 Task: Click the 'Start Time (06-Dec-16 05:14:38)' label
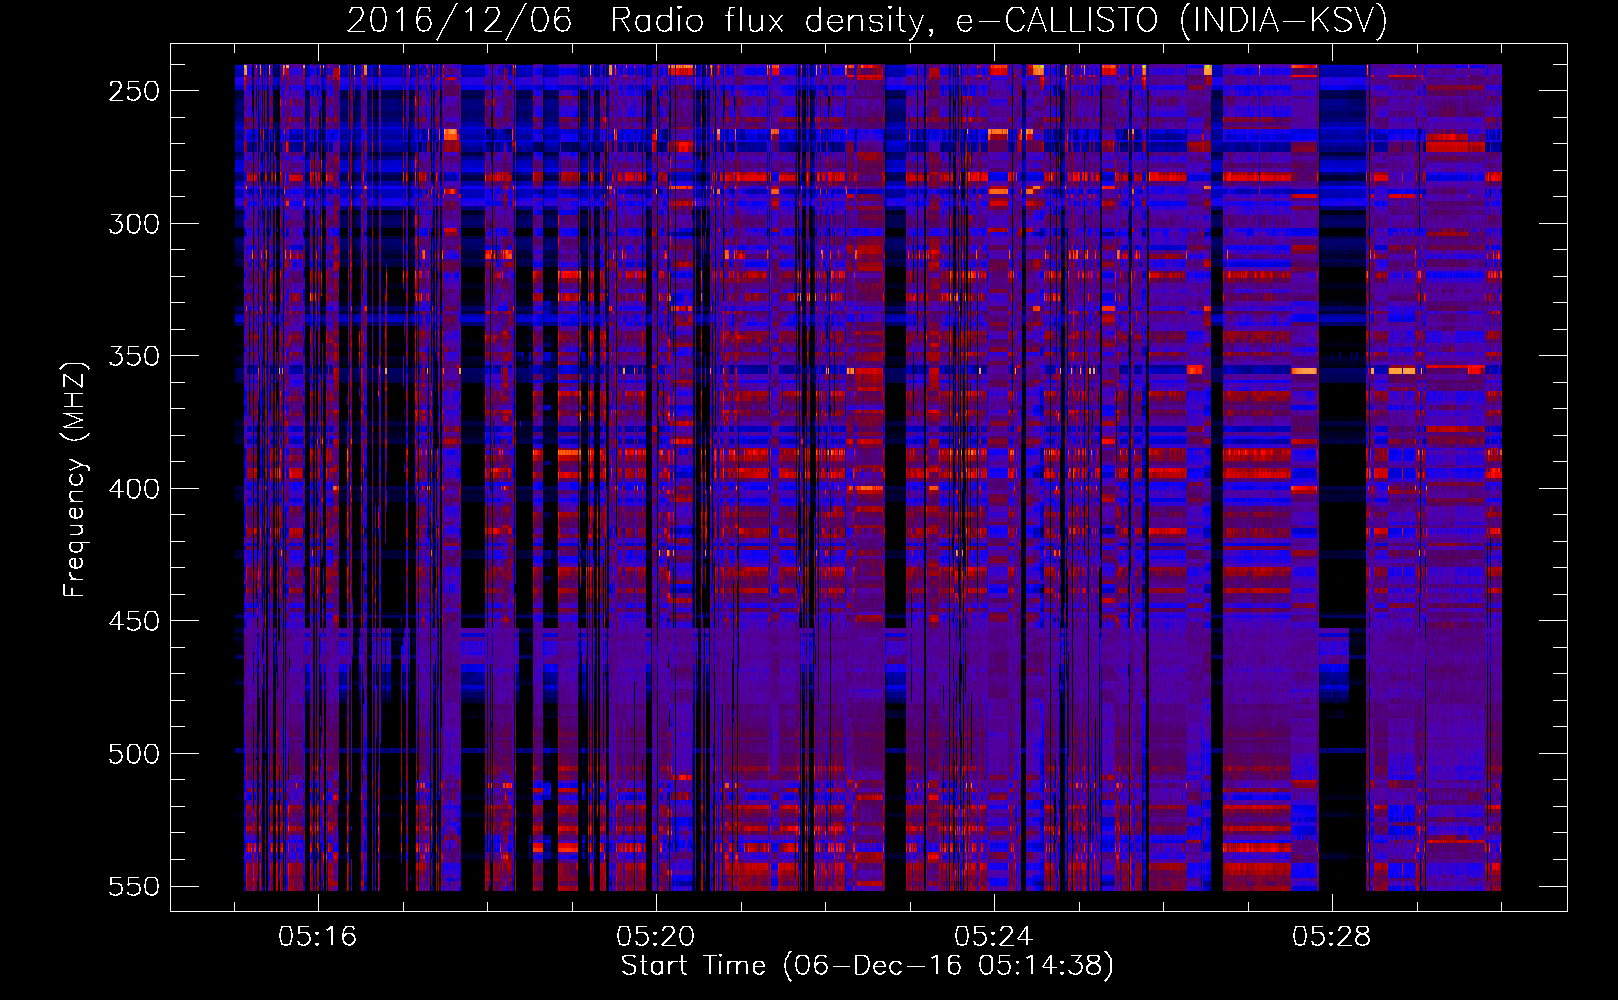(x=867, y=966)
